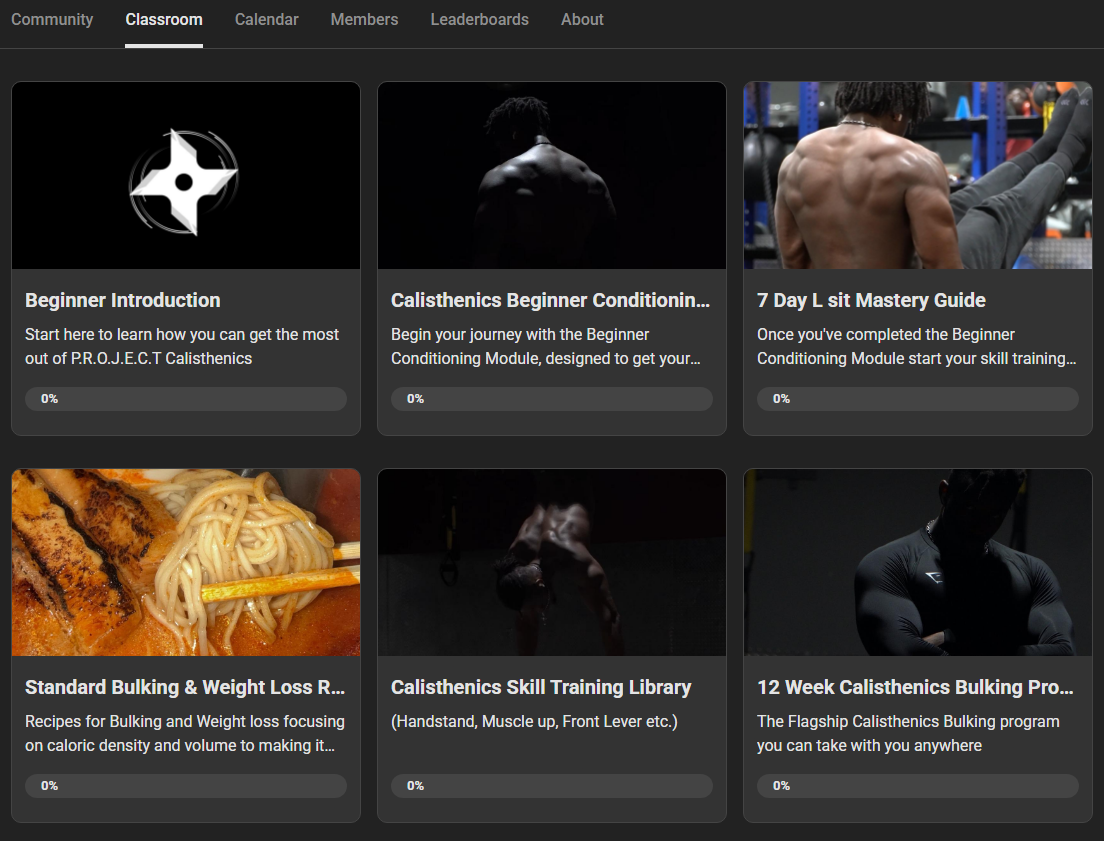Open Standard Bulking & Weight Loss title
This screenshot has width=1104, height=842.
185,687
